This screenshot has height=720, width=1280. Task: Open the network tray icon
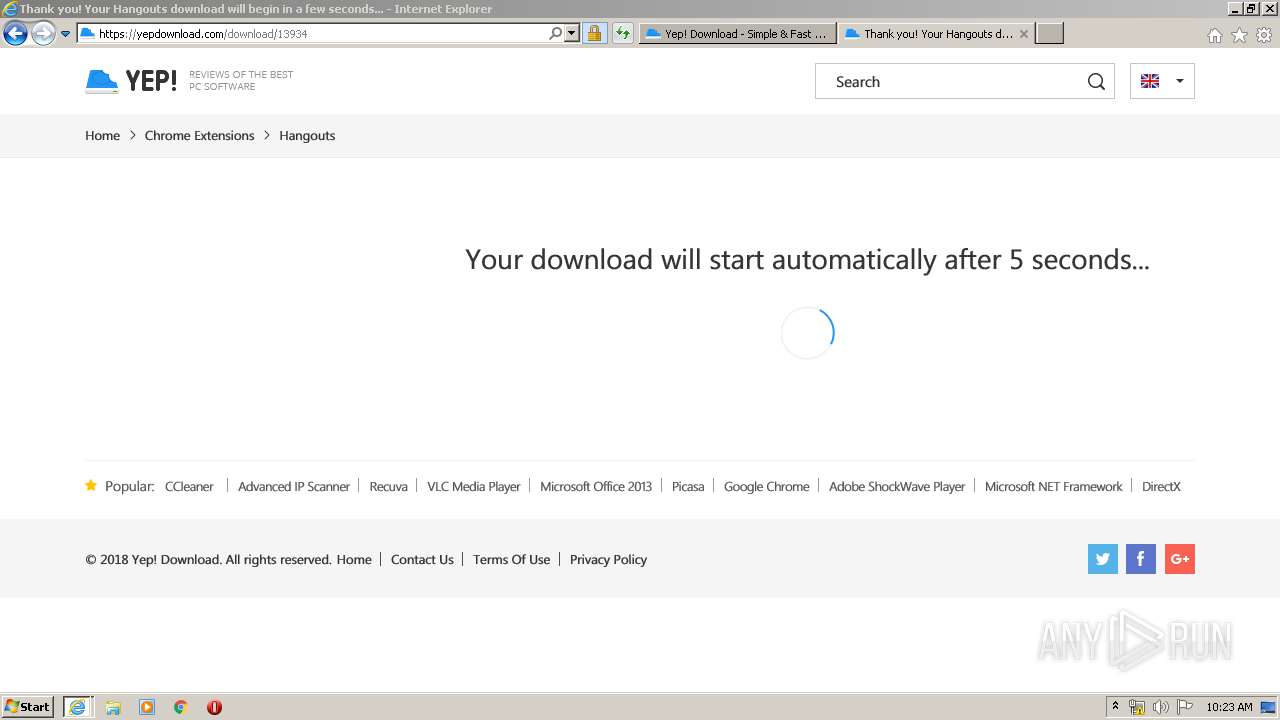point(1137,707)
